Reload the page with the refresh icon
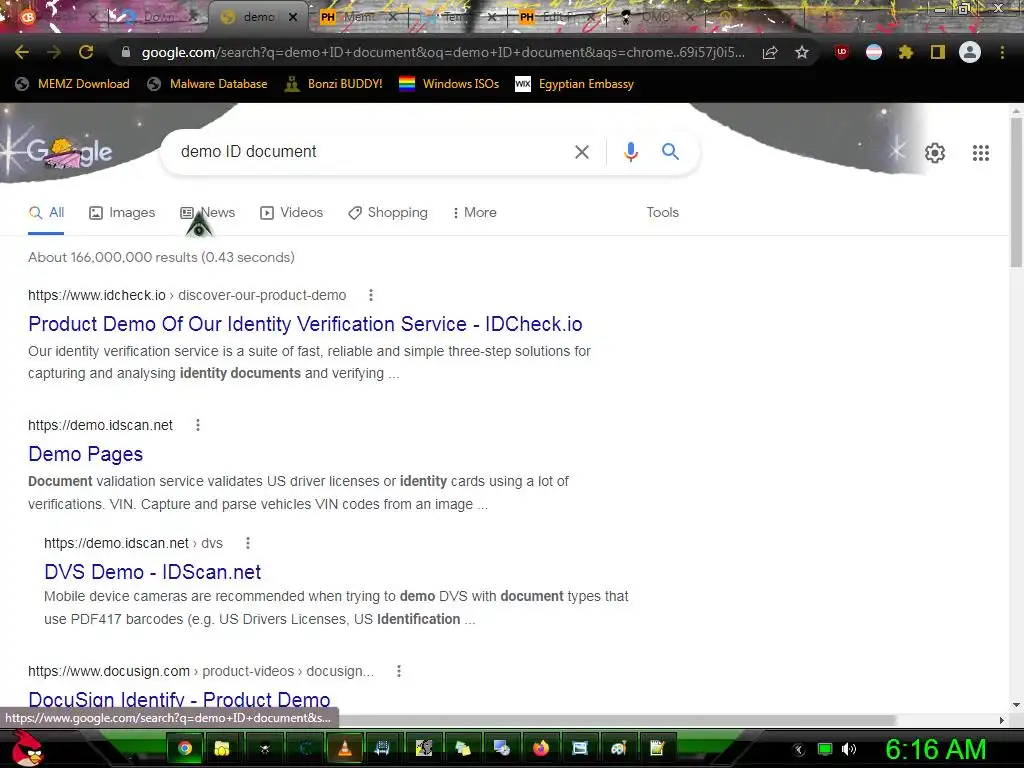 point(86,52)
